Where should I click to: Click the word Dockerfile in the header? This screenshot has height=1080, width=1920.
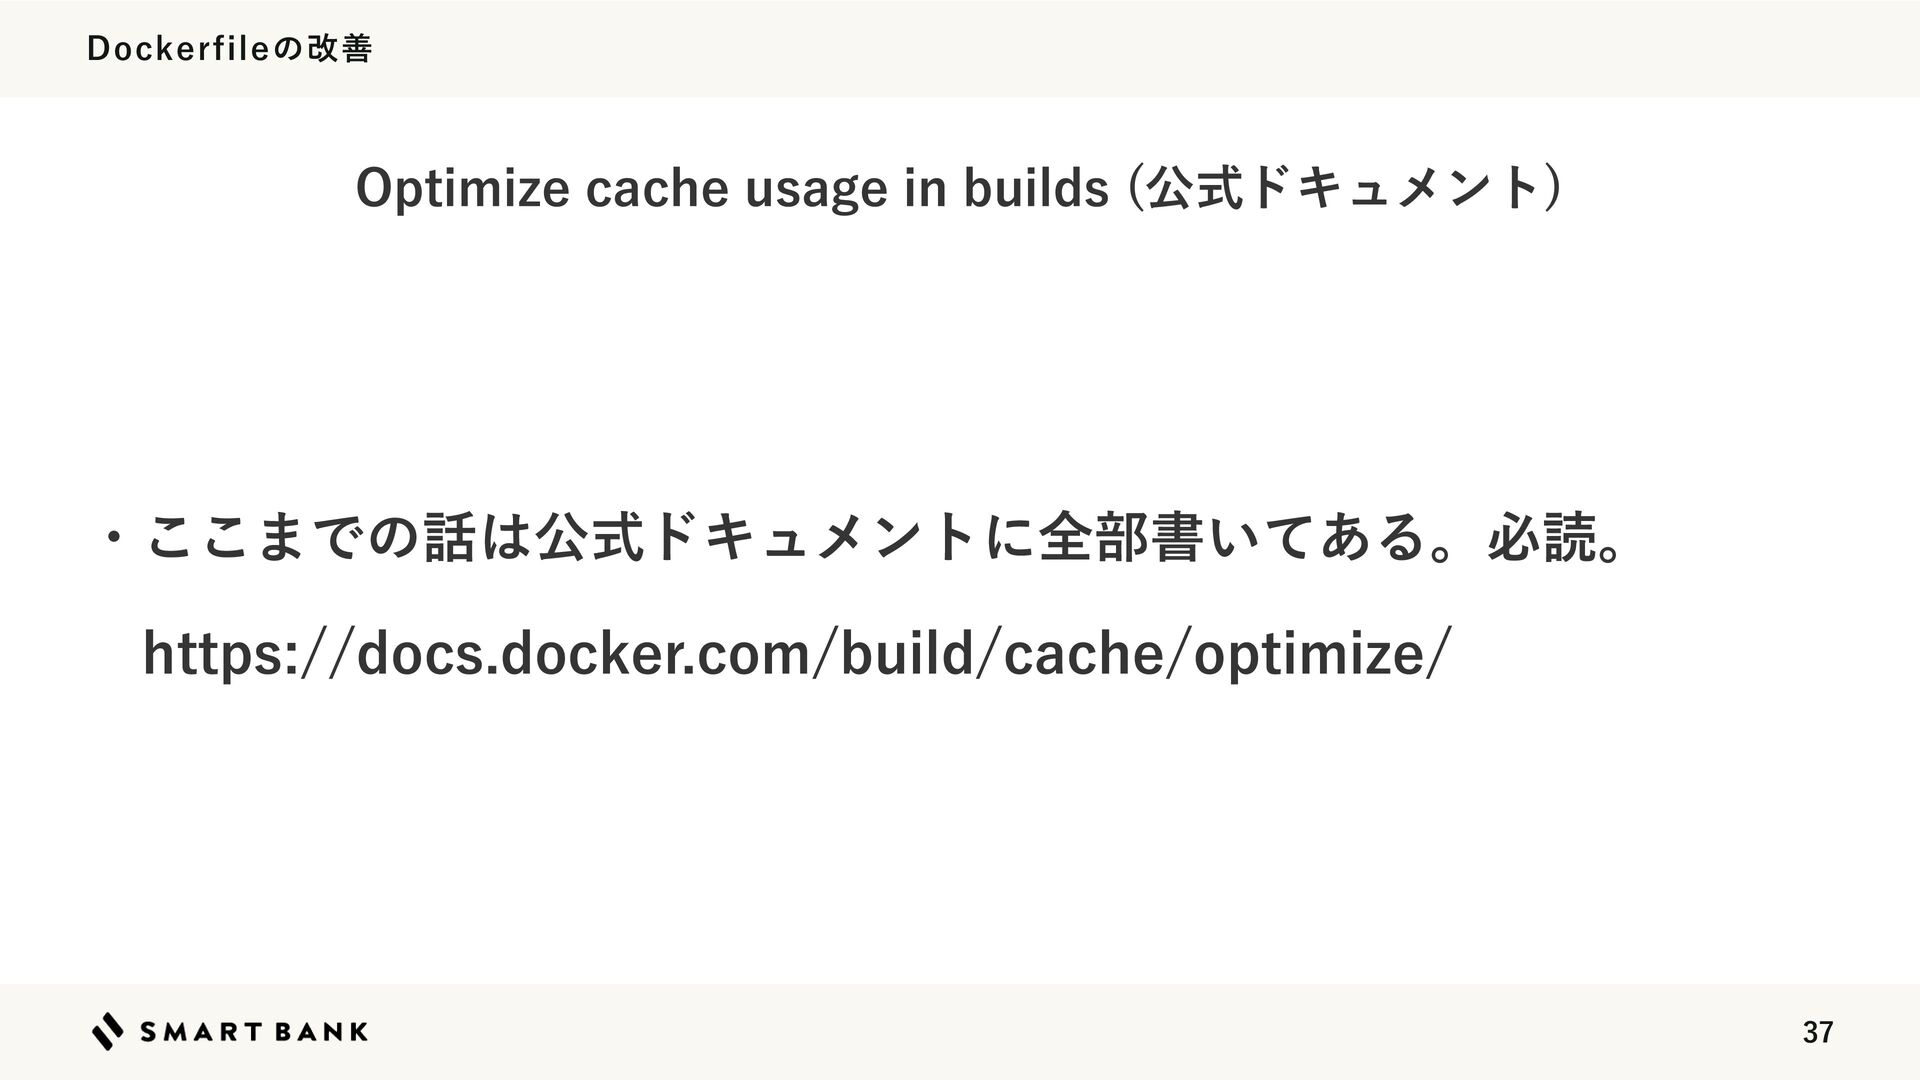point(178,48)
